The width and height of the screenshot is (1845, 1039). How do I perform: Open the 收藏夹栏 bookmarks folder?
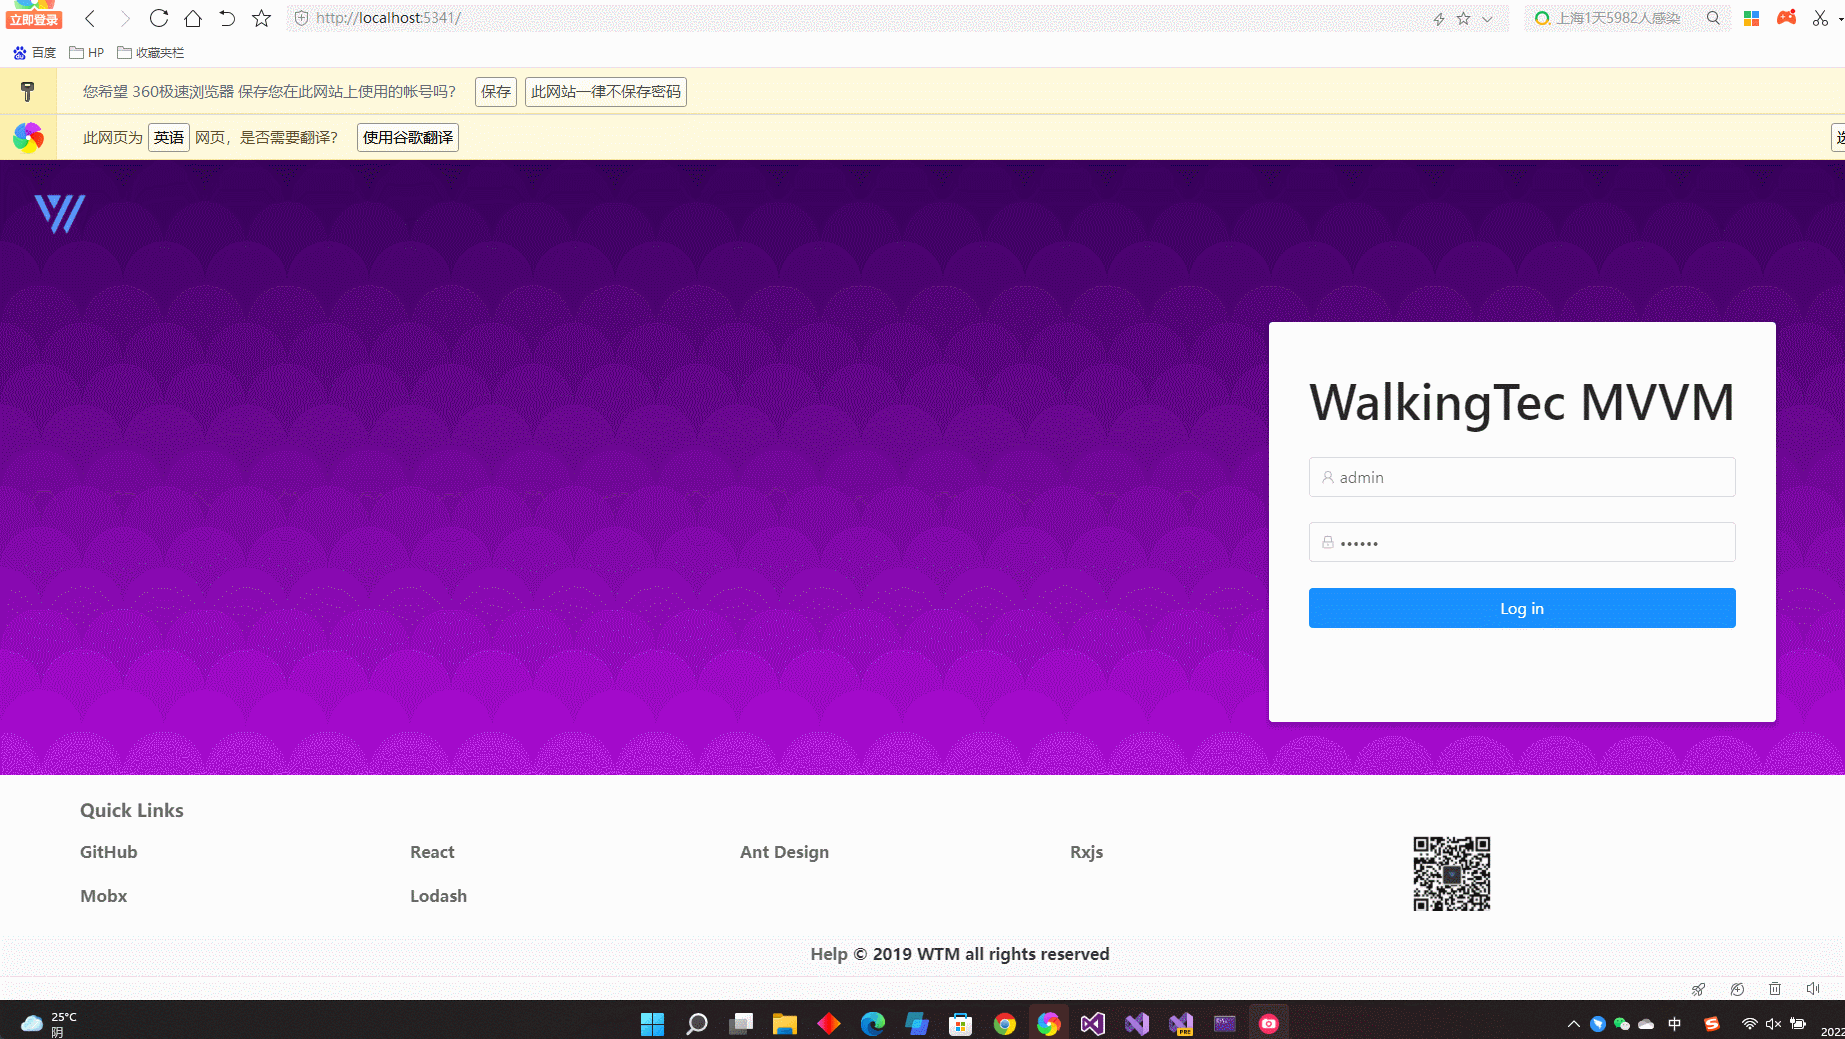point(151,52)
